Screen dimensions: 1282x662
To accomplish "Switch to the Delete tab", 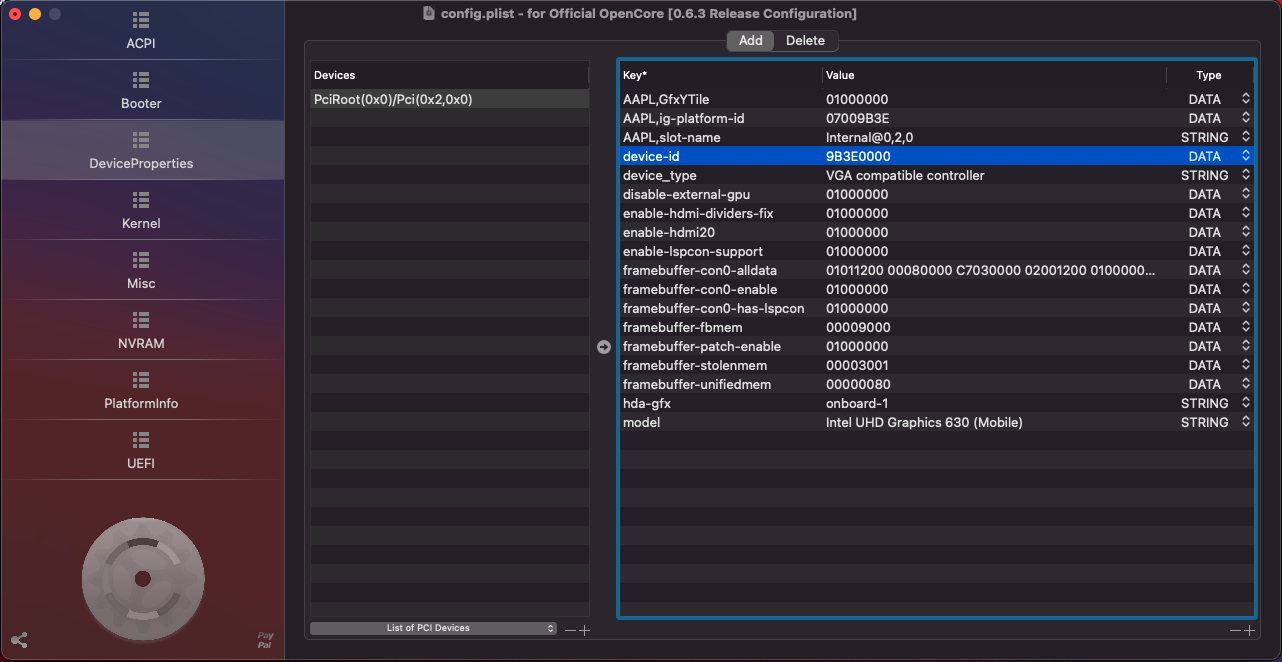I will click(x=805, y=41).
